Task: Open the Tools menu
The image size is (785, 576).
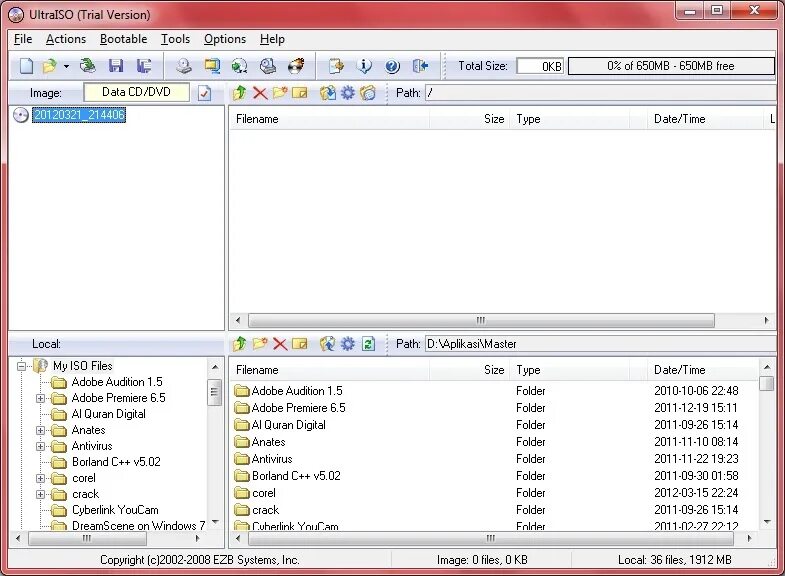Action: 175,39
